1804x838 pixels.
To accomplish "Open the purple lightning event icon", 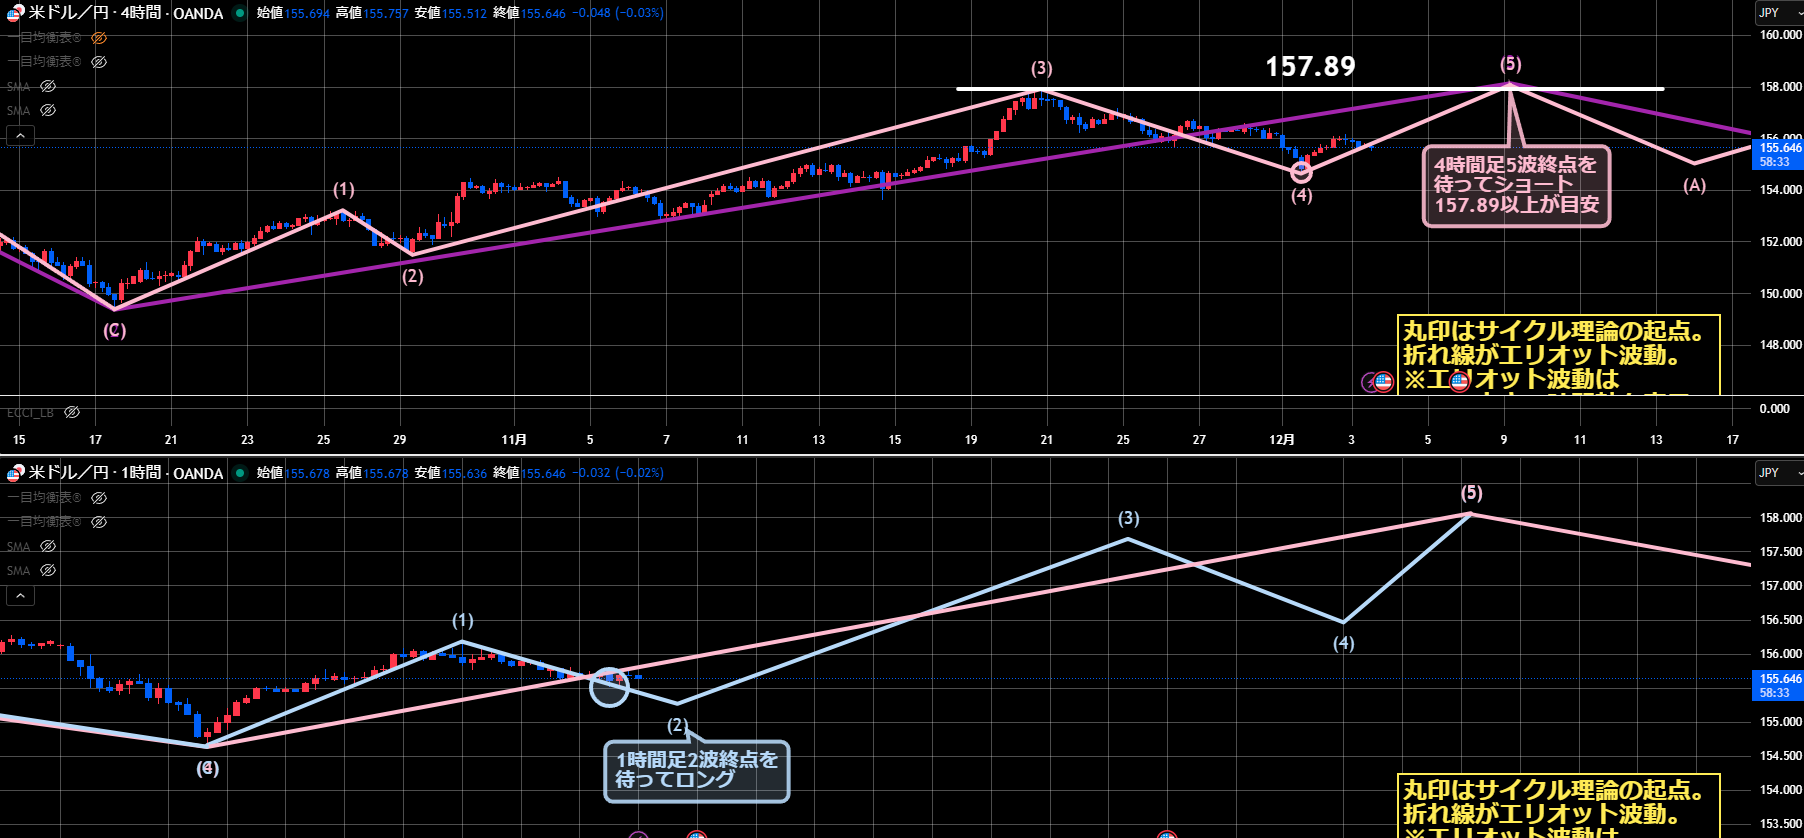I will (1369, 382).
